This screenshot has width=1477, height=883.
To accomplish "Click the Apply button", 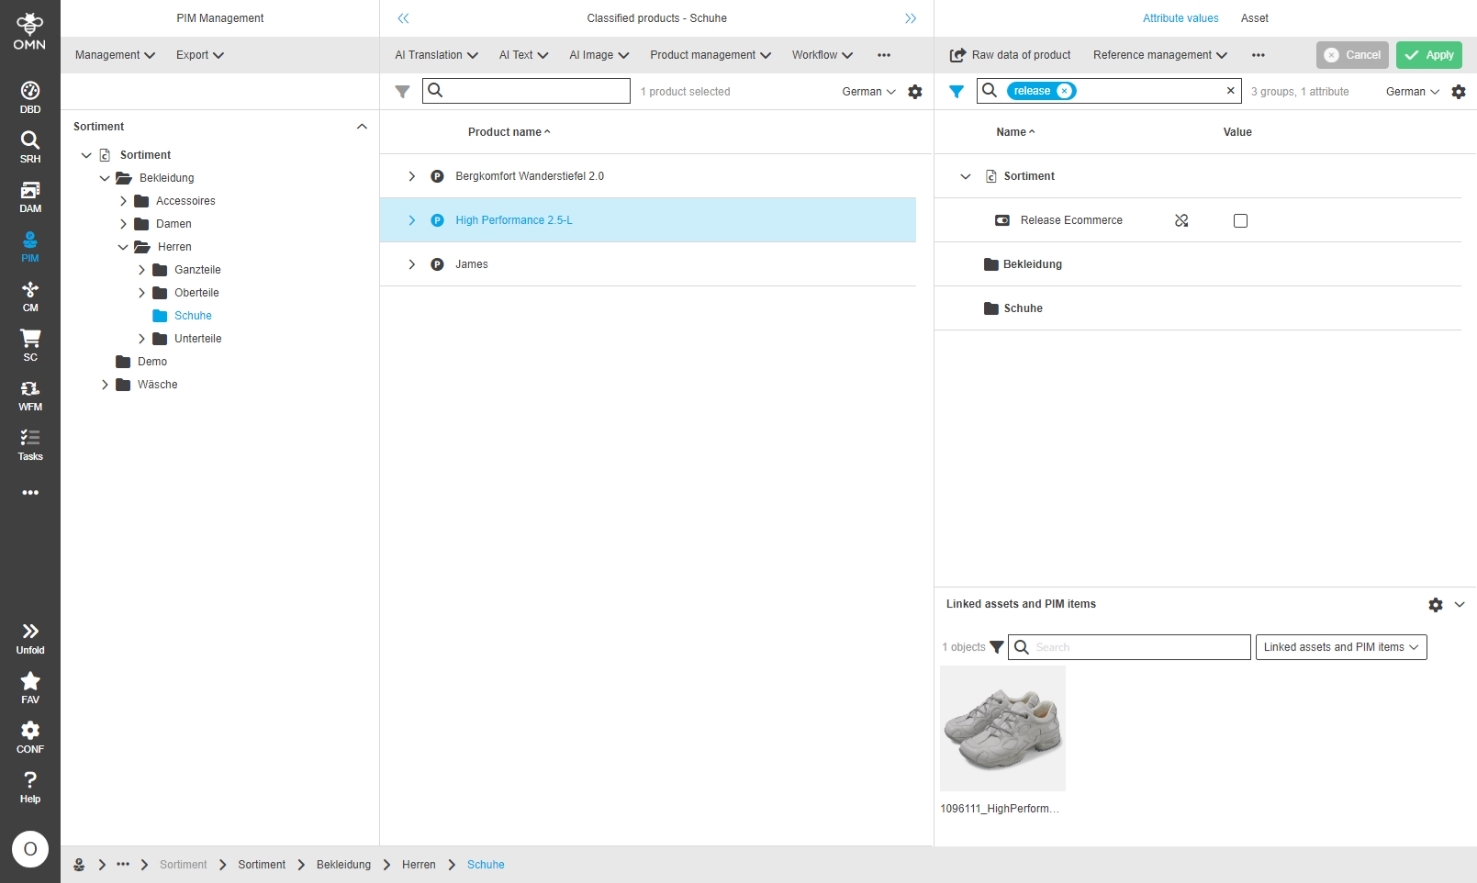I will (x=1428, y=55).
